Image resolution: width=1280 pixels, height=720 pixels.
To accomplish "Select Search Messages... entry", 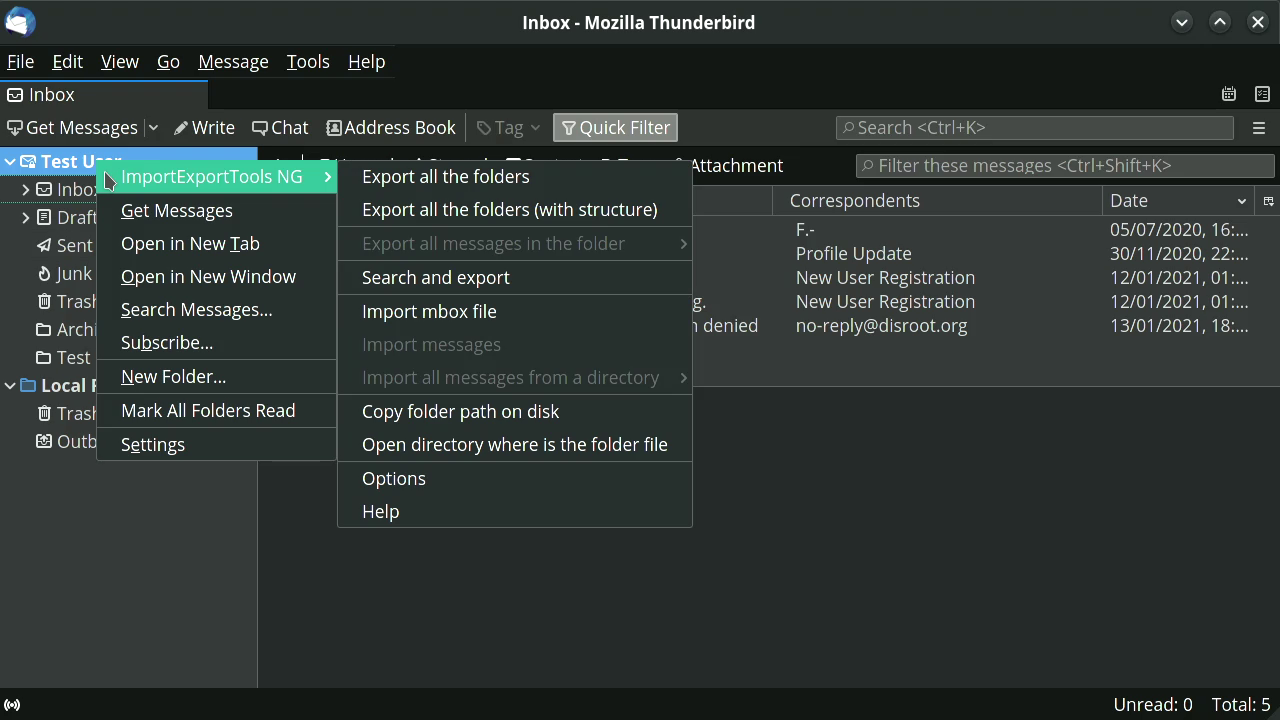I will tap(217, 310).
